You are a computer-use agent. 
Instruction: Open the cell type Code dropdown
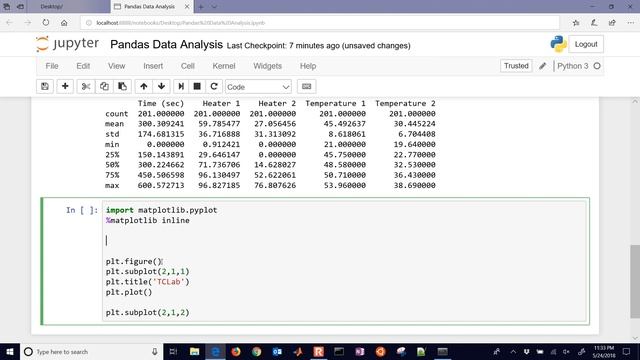click(258, 87)
